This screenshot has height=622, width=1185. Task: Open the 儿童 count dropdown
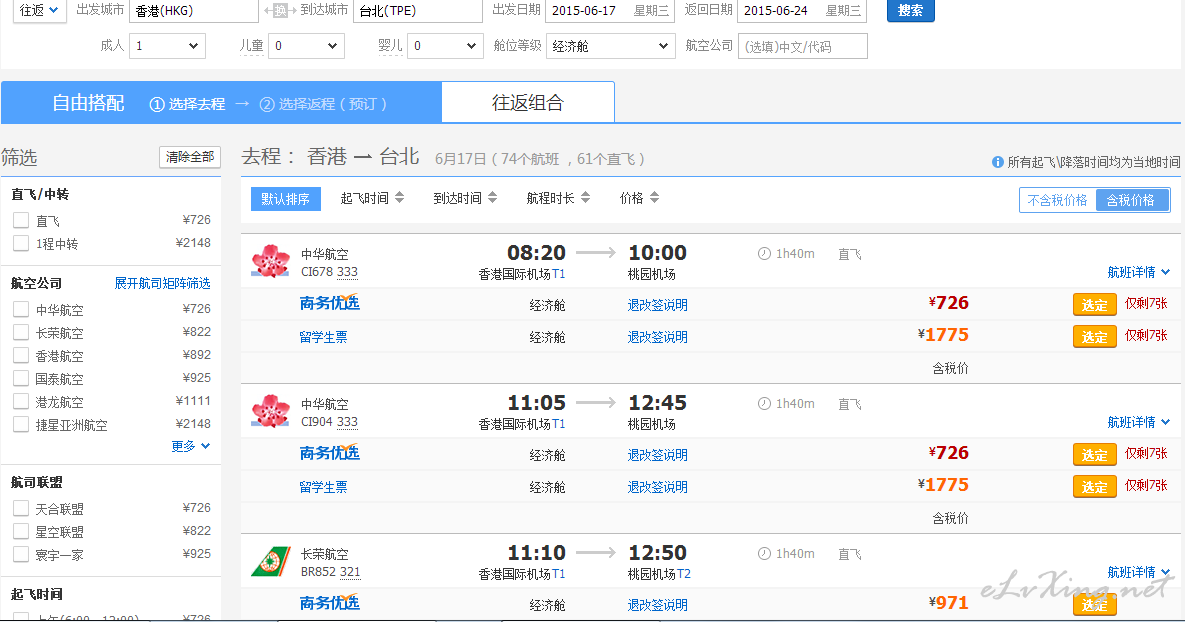306,46
